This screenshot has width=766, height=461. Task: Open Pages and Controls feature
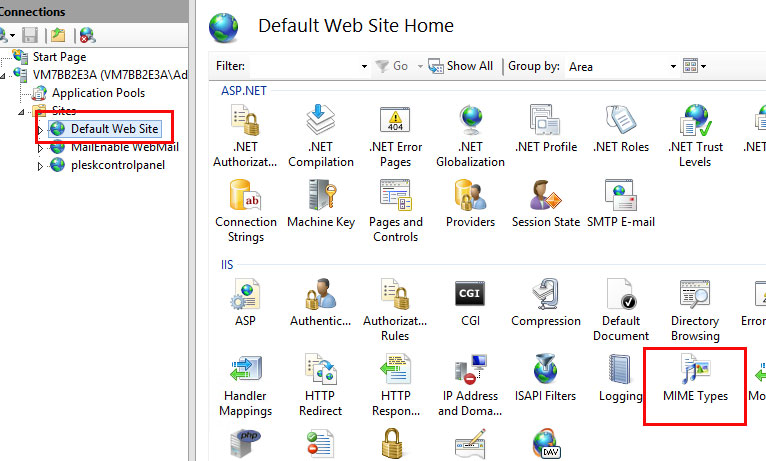click(x=396, y=211)
